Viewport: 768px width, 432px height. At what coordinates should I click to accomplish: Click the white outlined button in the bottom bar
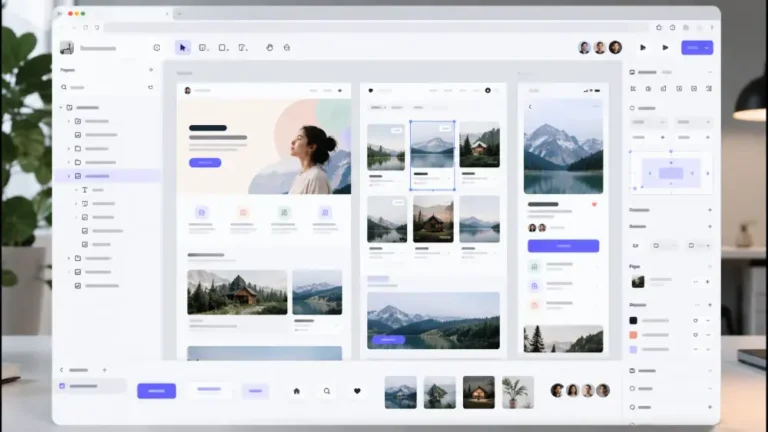point(209,390)
